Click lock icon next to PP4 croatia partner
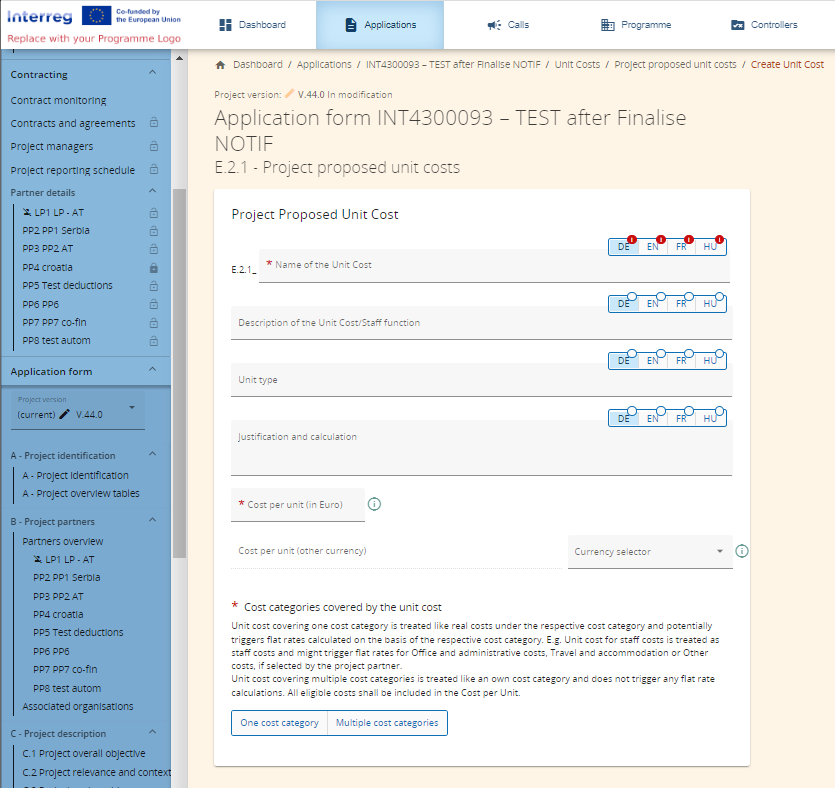The image size is (835, 788). tap(153, 268)
